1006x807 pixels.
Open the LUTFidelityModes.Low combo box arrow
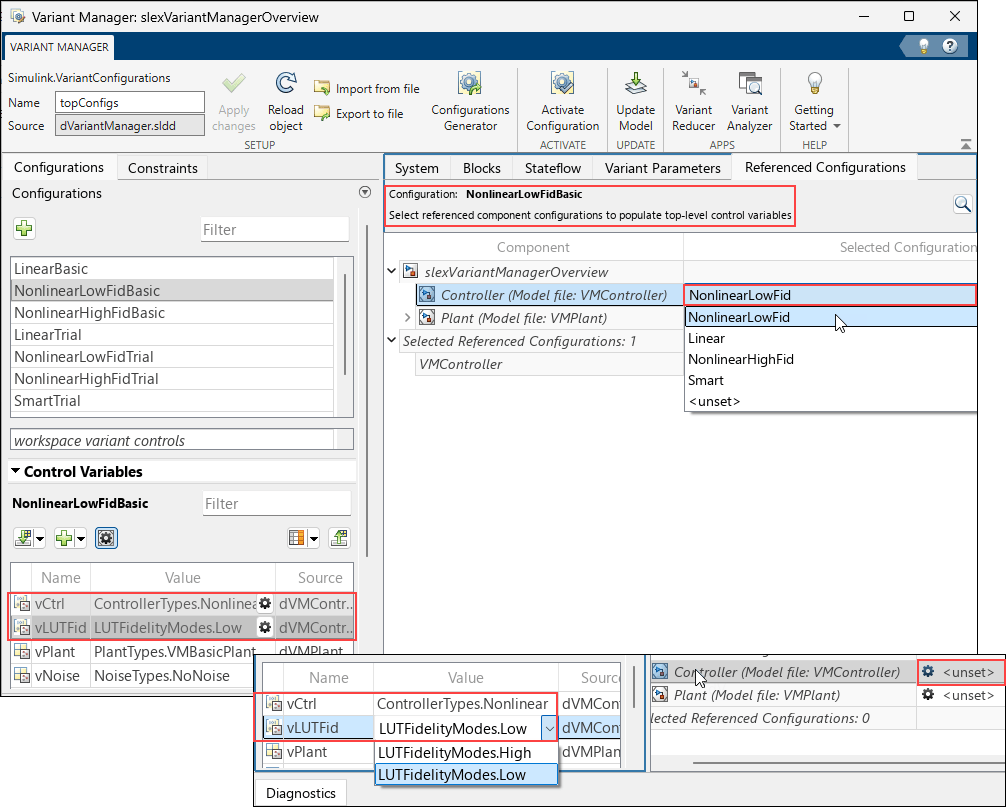tap(549, 729)
